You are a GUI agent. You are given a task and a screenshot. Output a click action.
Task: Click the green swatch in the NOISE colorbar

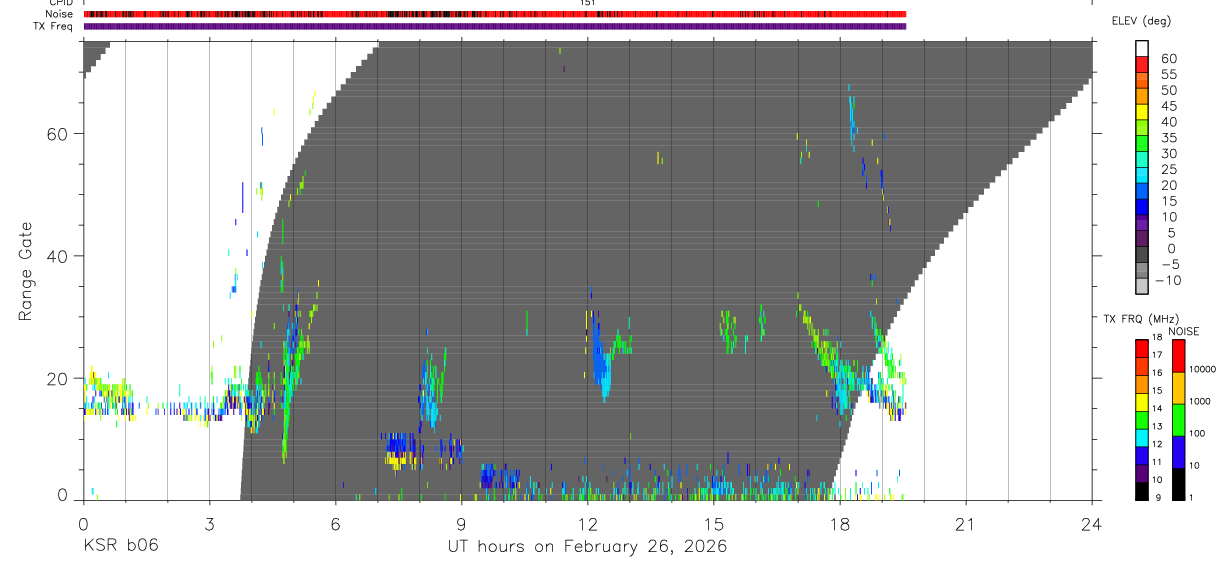pos(1178,420)
